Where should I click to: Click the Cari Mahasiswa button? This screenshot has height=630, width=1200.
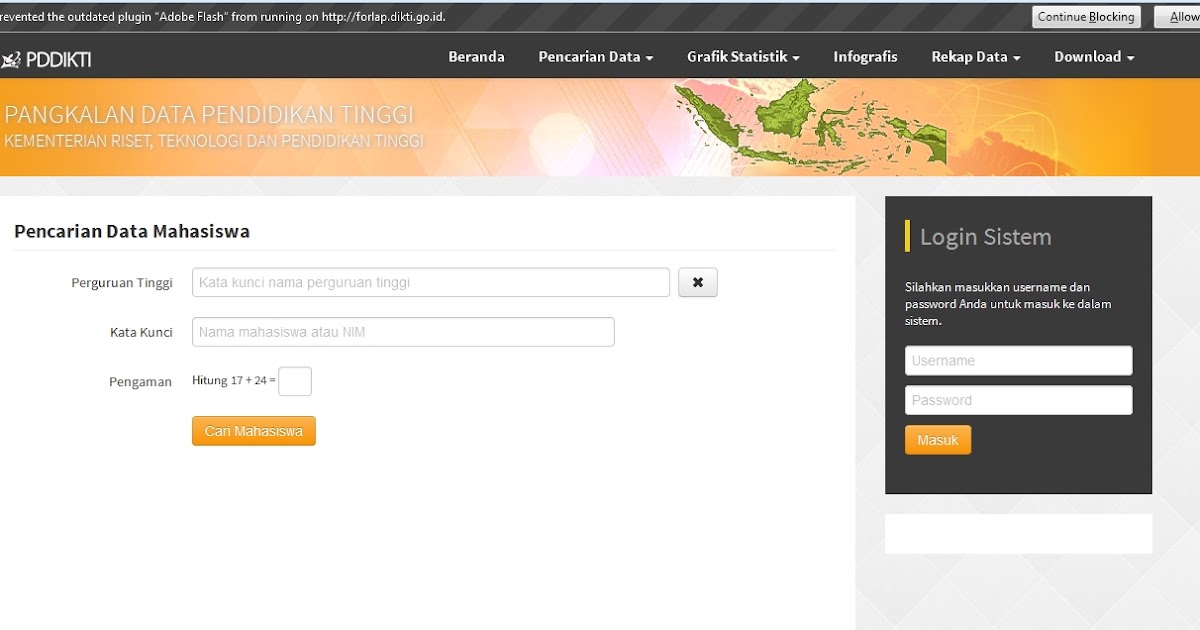pyautogui.click(x=253, y=430)
